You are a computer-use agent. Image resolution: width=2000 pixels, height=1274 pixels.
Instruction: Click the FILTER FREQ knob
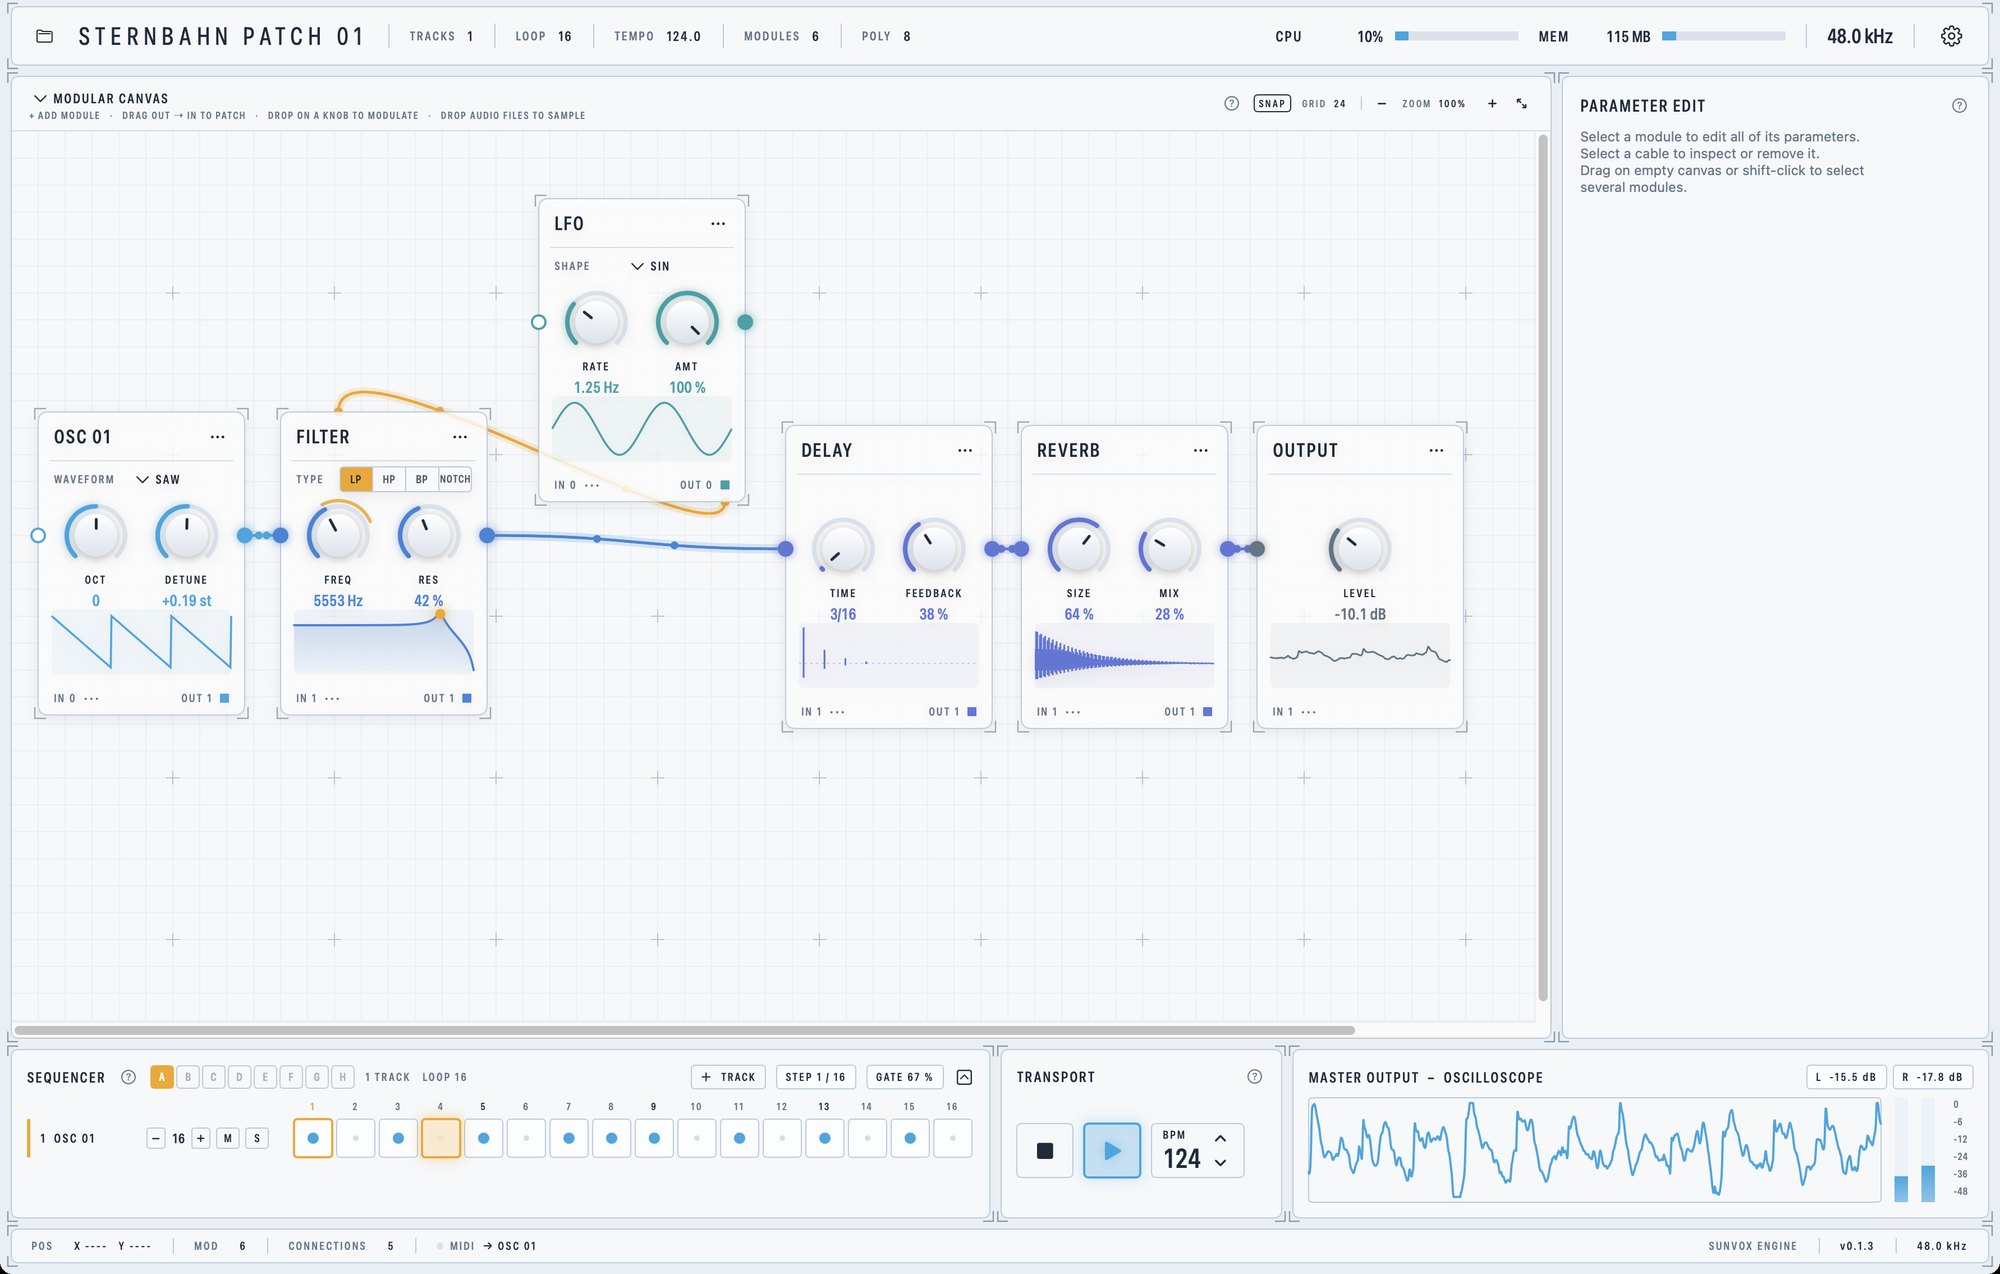(x=338, y=534)
